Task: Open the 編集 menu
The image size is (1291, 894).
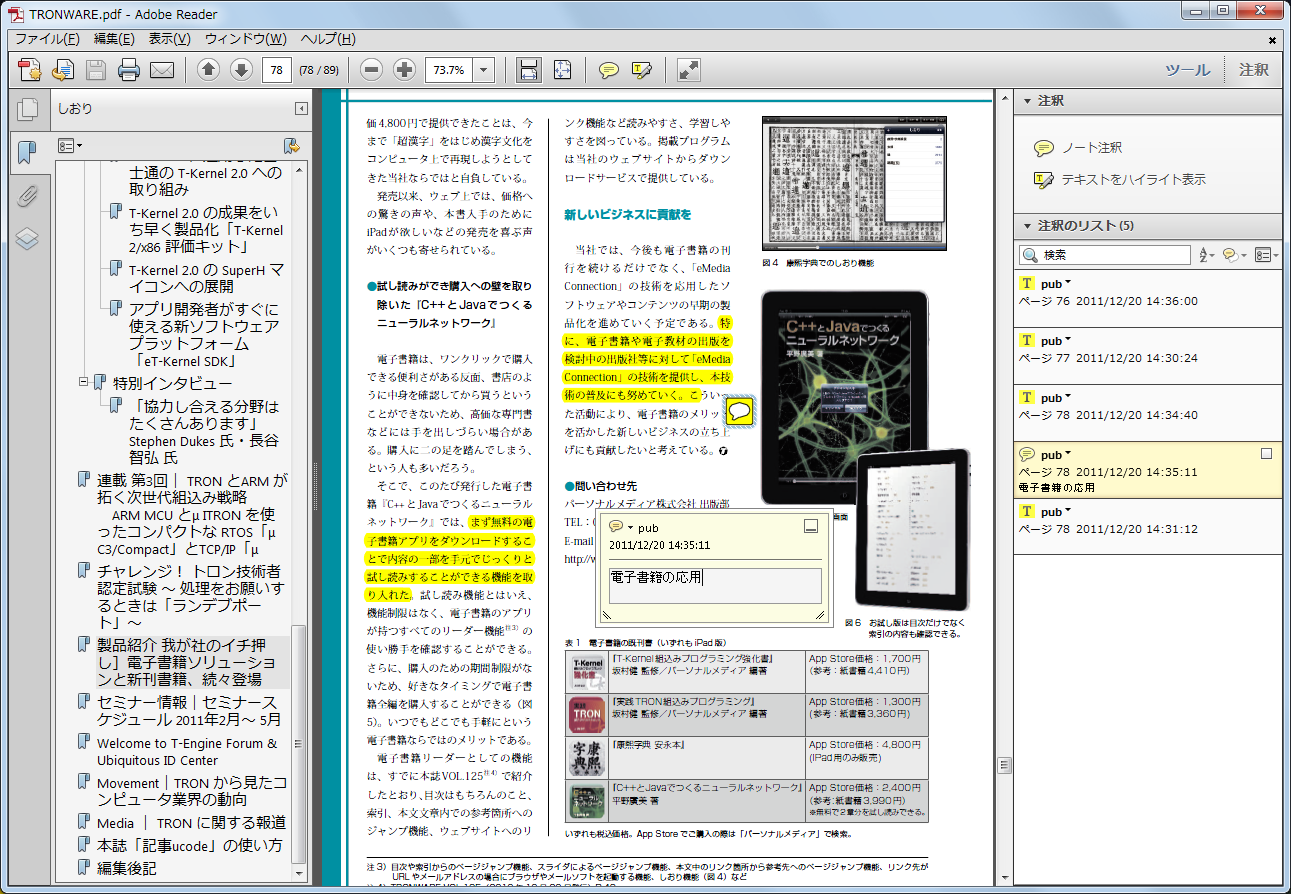Action: [x=114, y=39]
